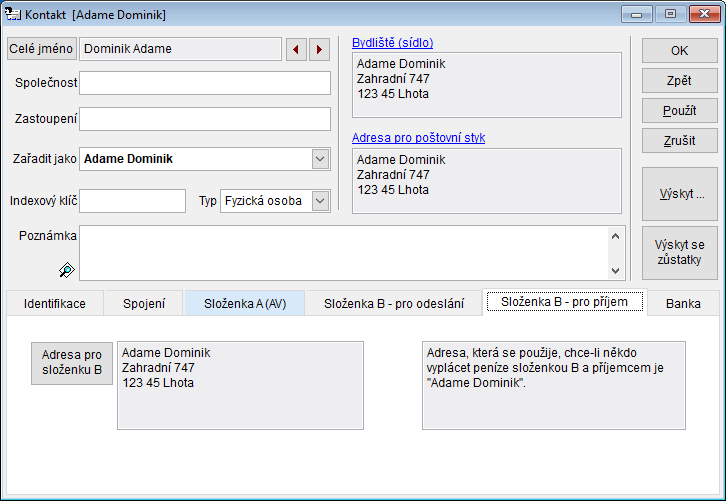Open the Spojení tab
726x501 pixels.
(144, 304)
